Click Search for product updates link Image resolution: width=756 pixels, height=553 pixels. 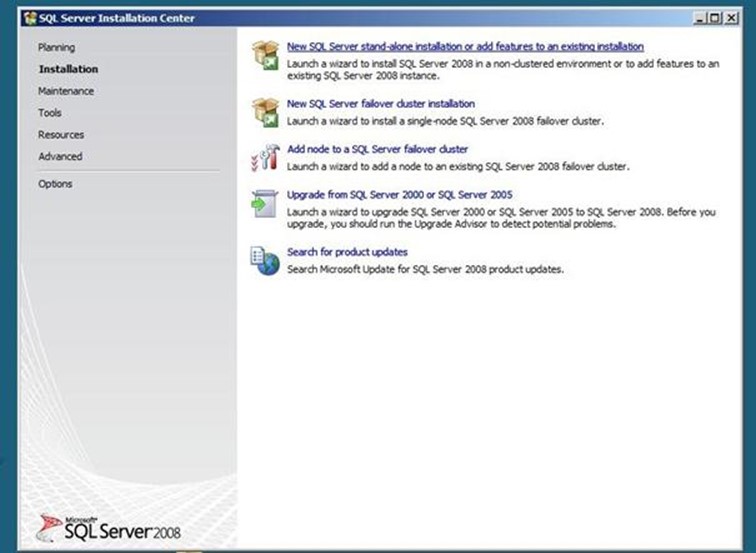pyautogui.click(x=347, y=252)
